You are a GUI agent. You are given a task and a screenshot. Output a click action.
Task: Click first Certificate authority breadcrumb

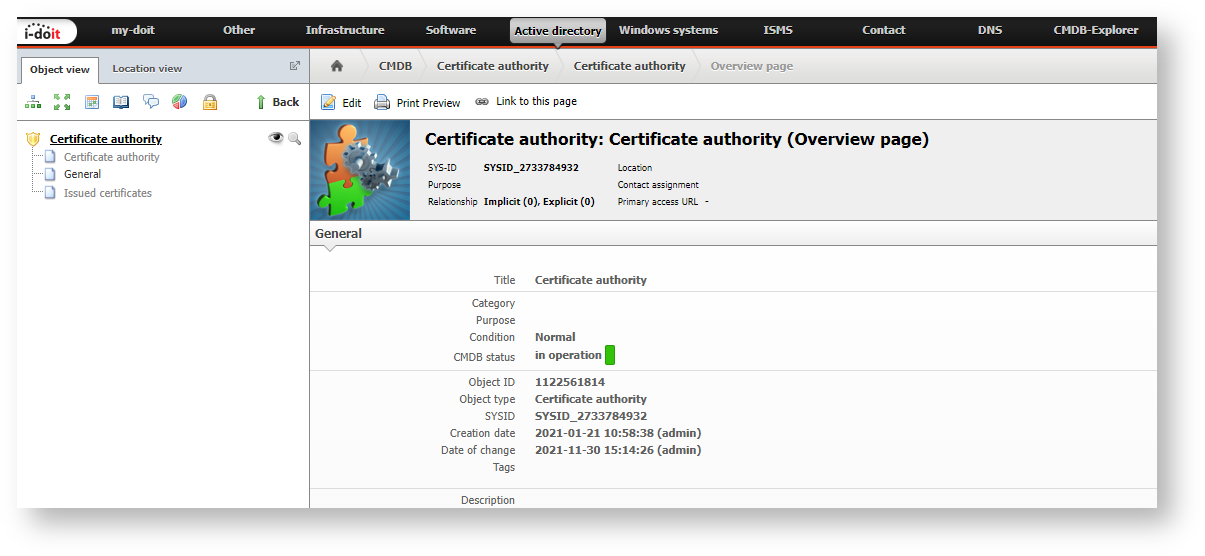coord(493,66)
